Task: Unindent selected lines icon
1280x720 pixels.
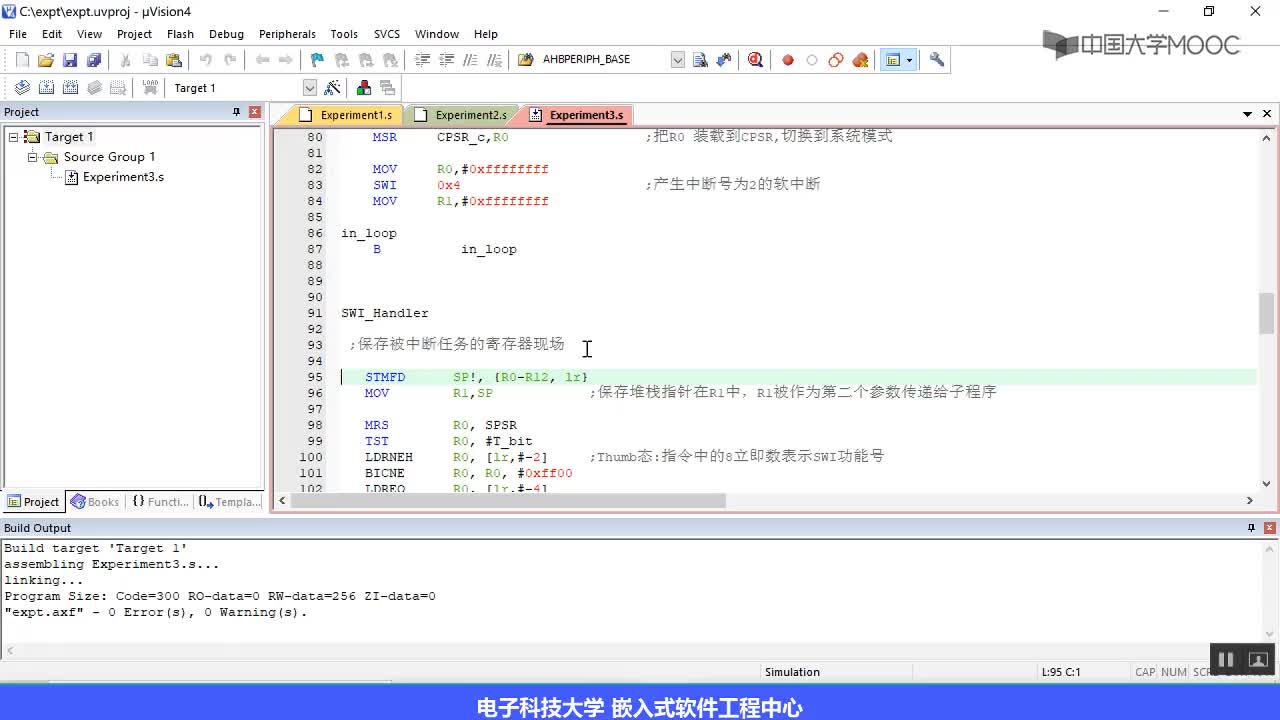Action: click(446, 60)
